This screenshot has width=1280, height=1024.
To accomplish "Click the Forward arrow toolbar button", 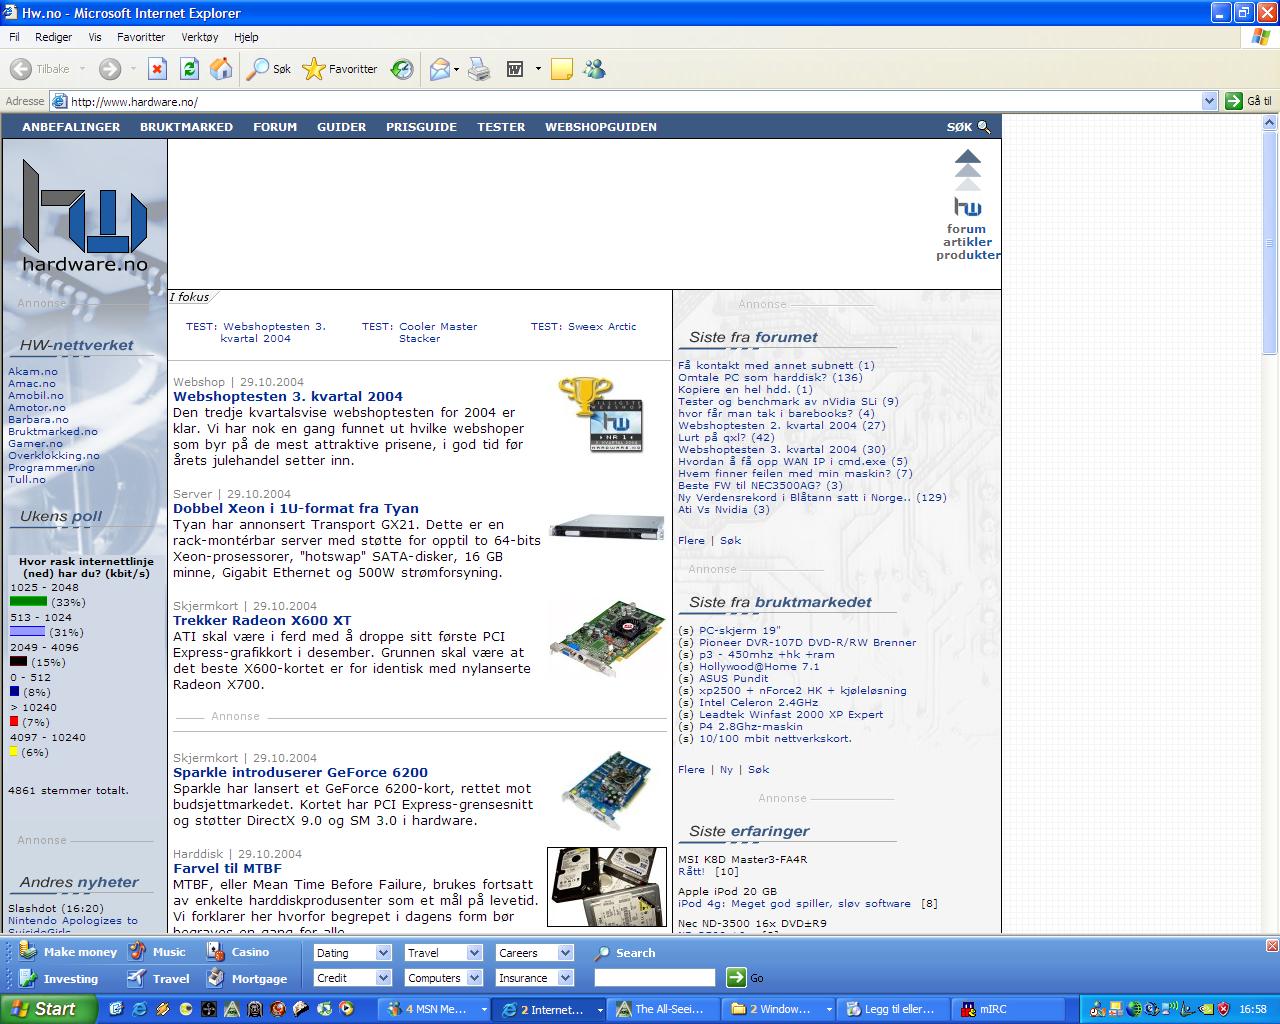I will pos(110,69).
